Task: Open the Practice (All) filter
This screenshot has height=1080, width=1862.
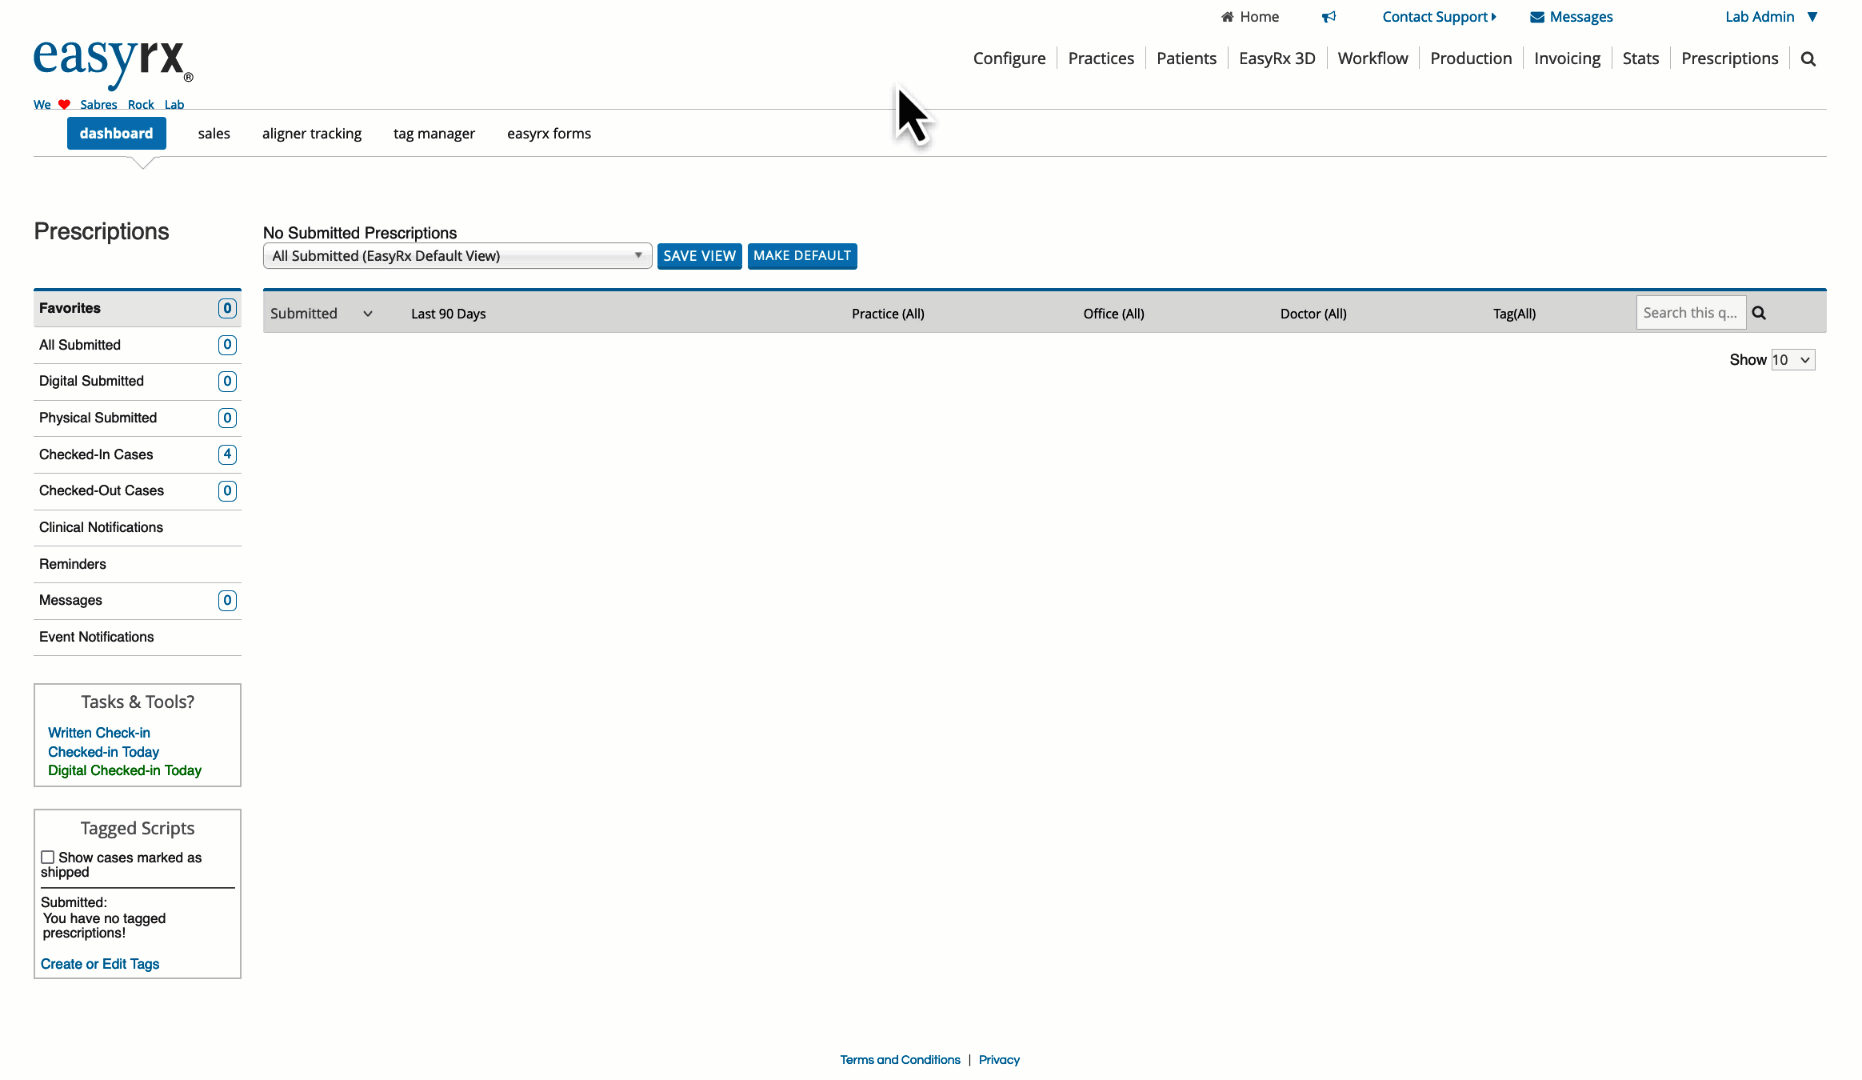Action: [888, 314]
